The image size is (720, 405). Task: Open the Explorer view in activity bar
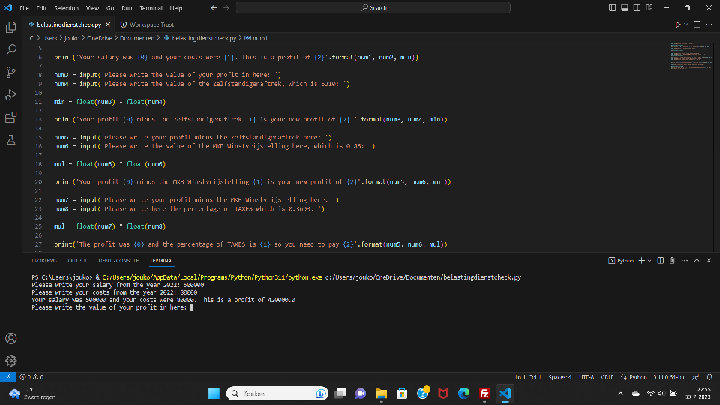(11, 26)
